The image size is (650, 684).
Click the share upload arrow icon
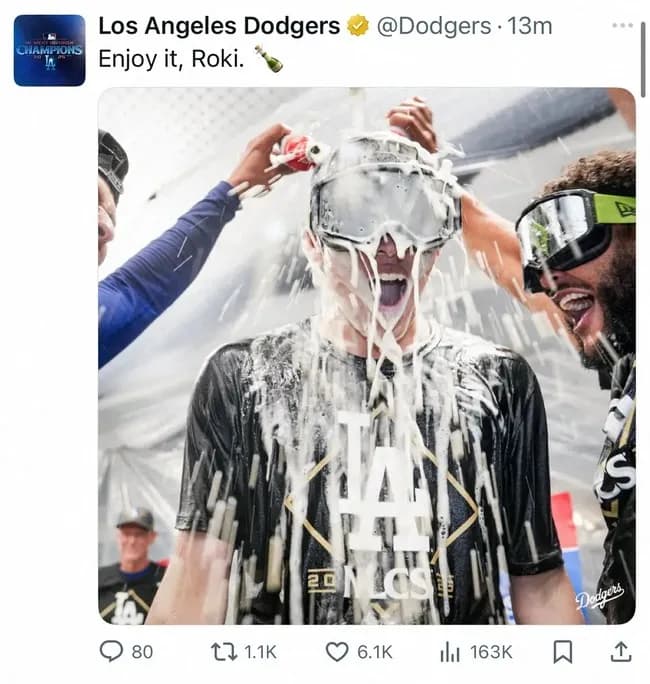coord(620,652)
